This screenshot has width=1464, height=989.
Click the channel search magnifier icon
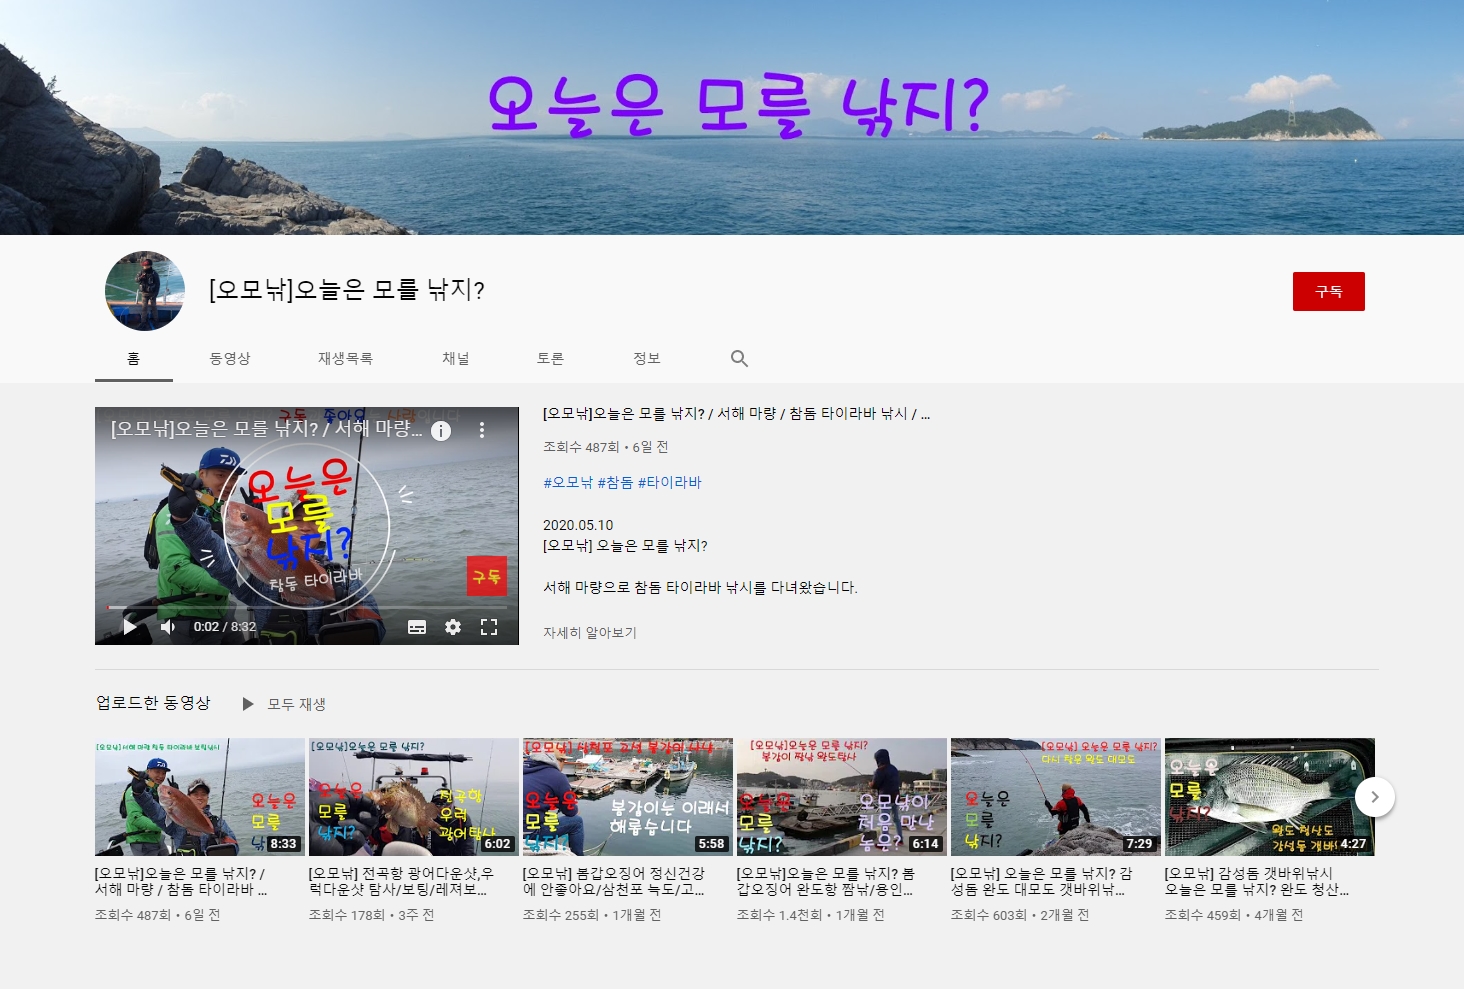[739, 358]
